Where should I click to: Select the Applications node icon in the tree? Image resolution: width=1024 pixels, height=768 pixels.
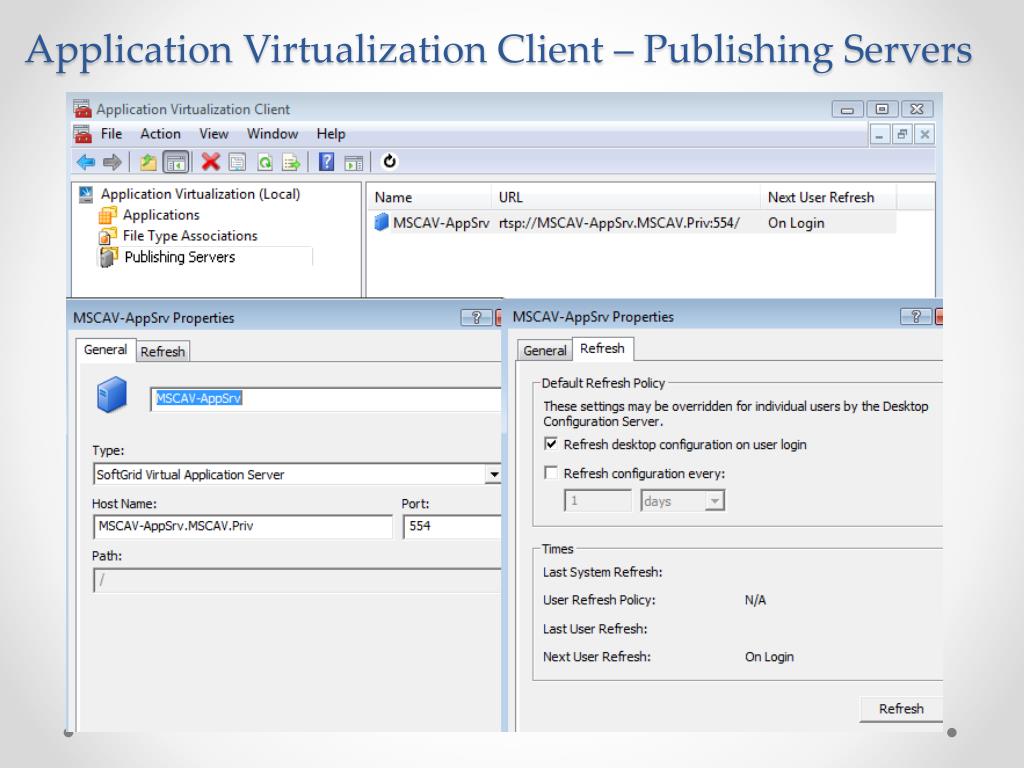tap(108, 215)
